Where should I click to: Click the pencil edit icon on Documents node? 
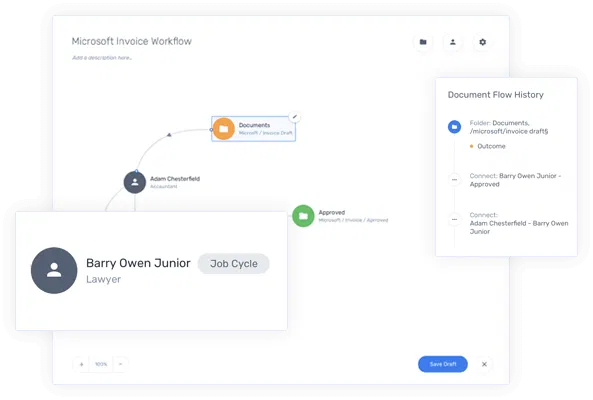tap(295, 117)
